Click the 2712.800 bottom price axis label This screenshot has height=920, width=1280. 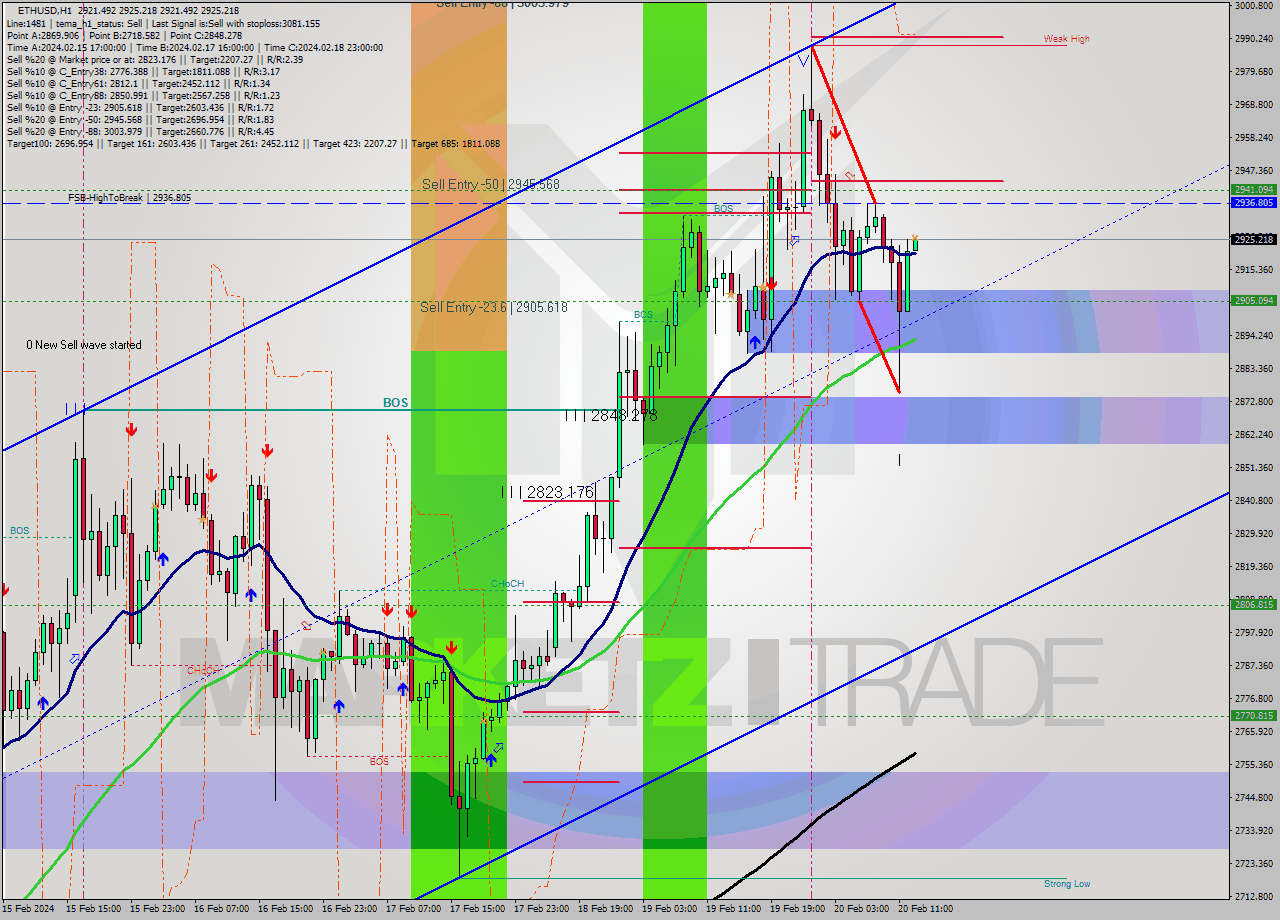[x=1253, y=896]
